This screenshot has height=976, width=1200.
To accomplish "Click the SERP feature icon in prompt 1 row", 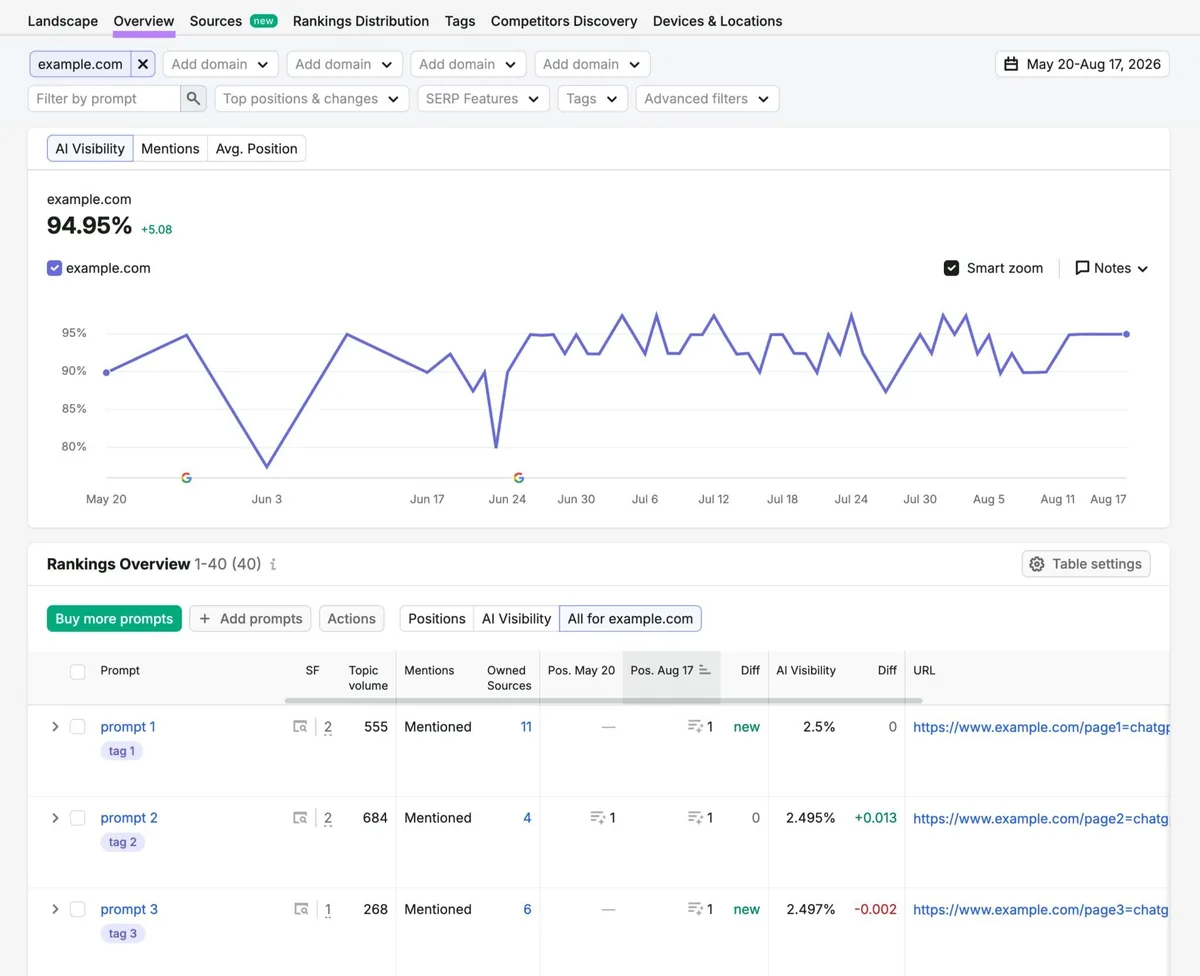I will (x=300, y=727).
